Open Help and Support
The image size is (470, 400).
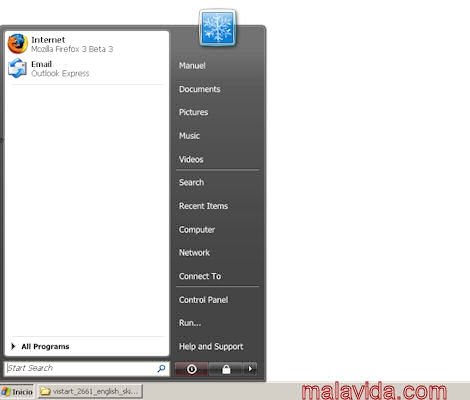coord(211,347)
